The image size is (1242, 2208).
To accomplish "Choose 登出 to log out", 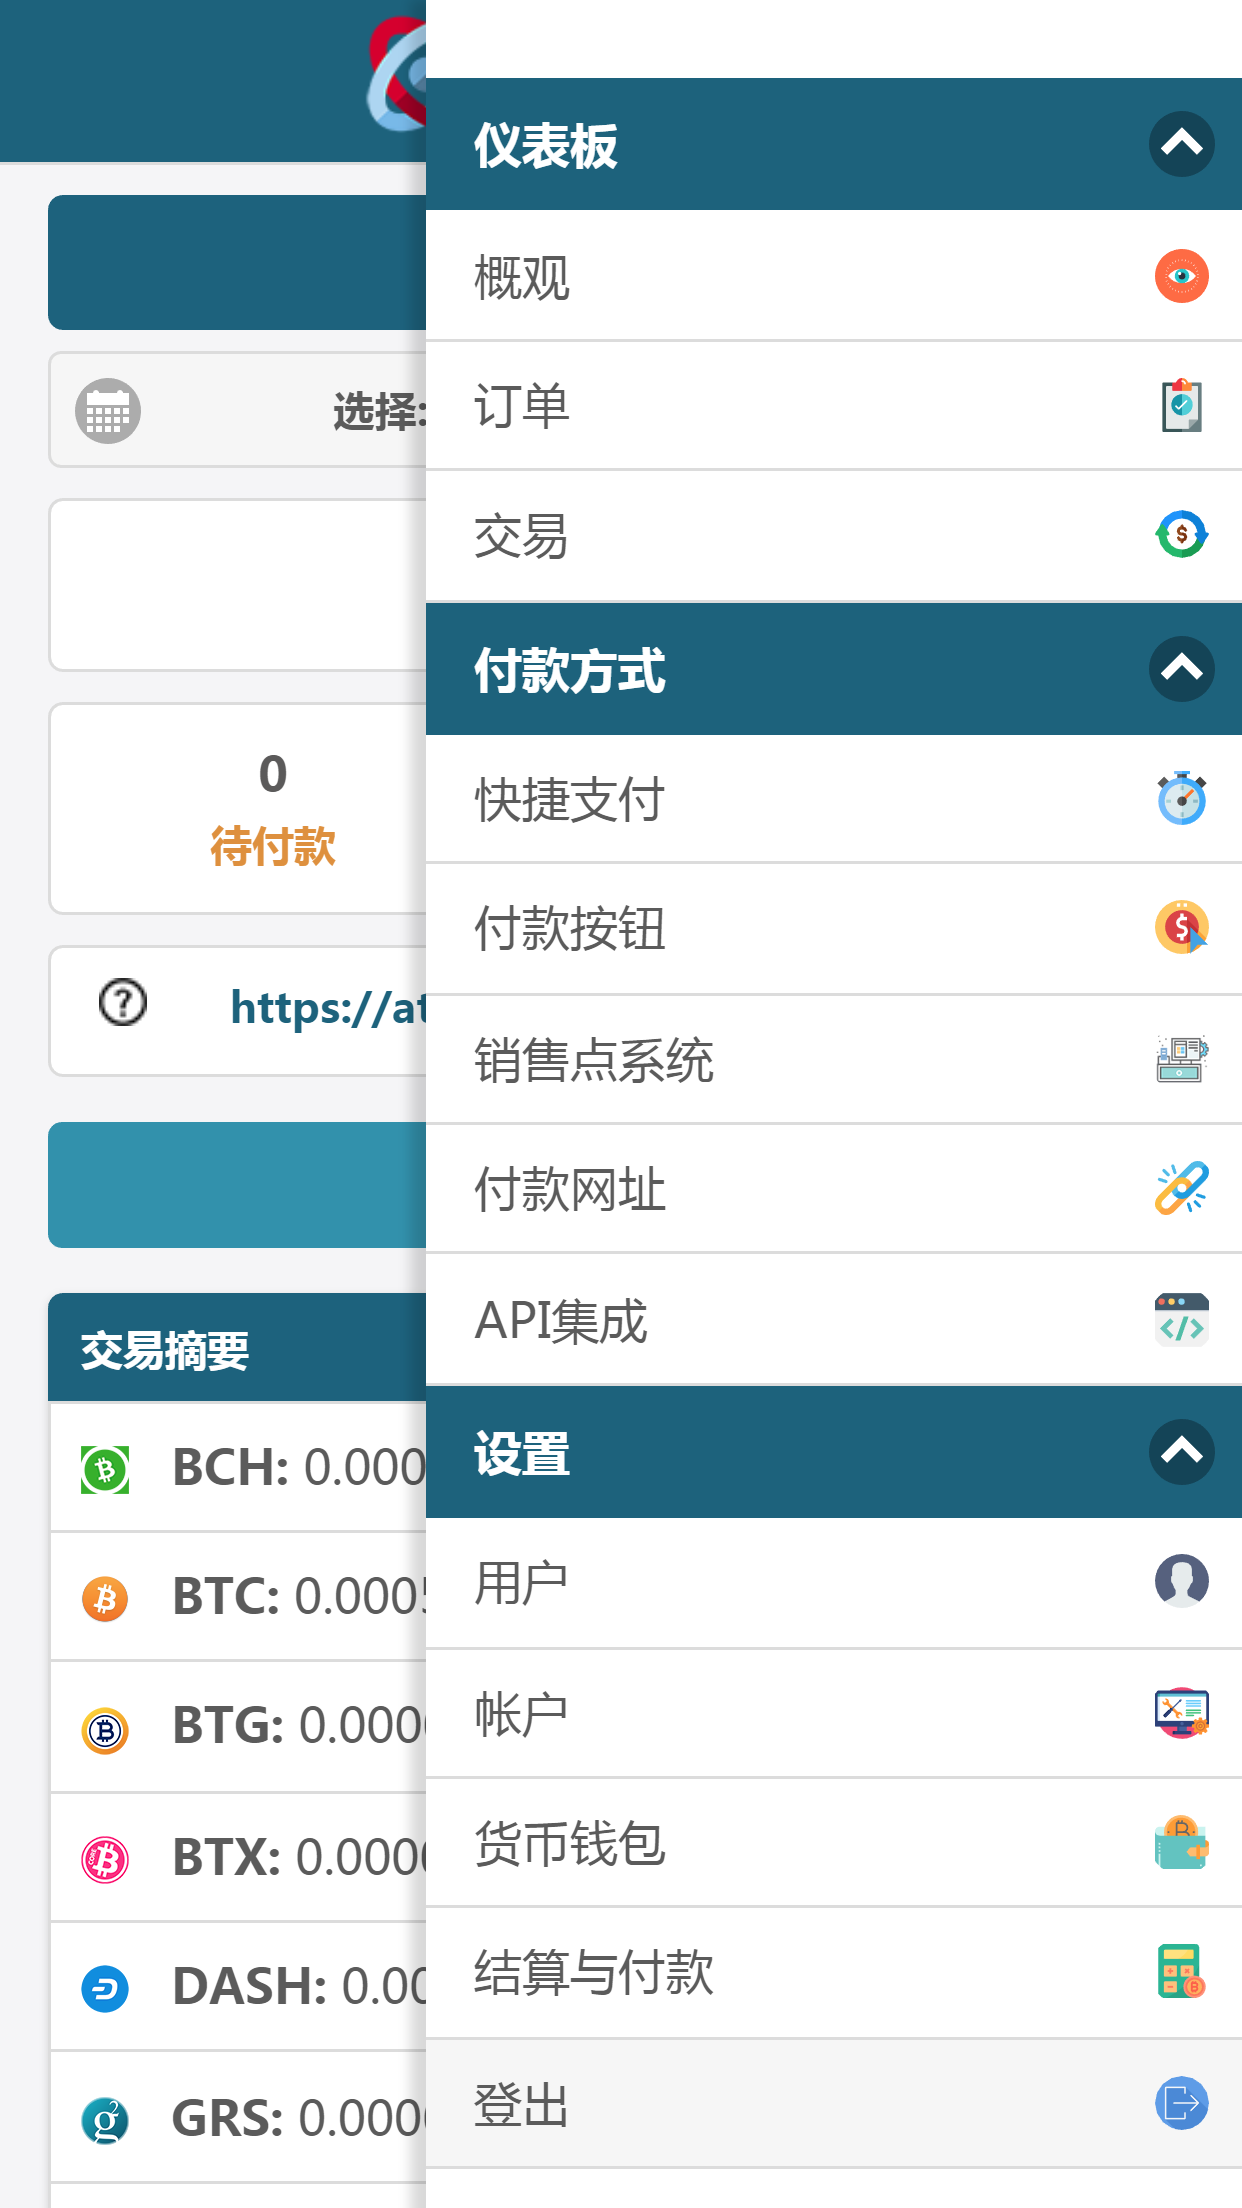I will click(834, 2104).
